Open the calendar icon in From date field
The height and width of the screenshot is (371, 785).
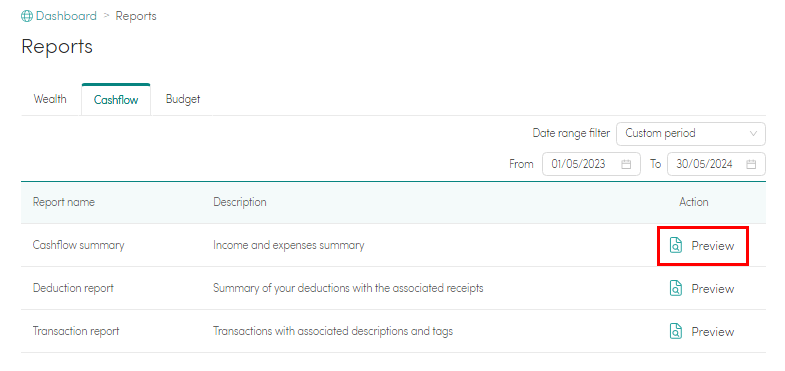coord(626,164)
